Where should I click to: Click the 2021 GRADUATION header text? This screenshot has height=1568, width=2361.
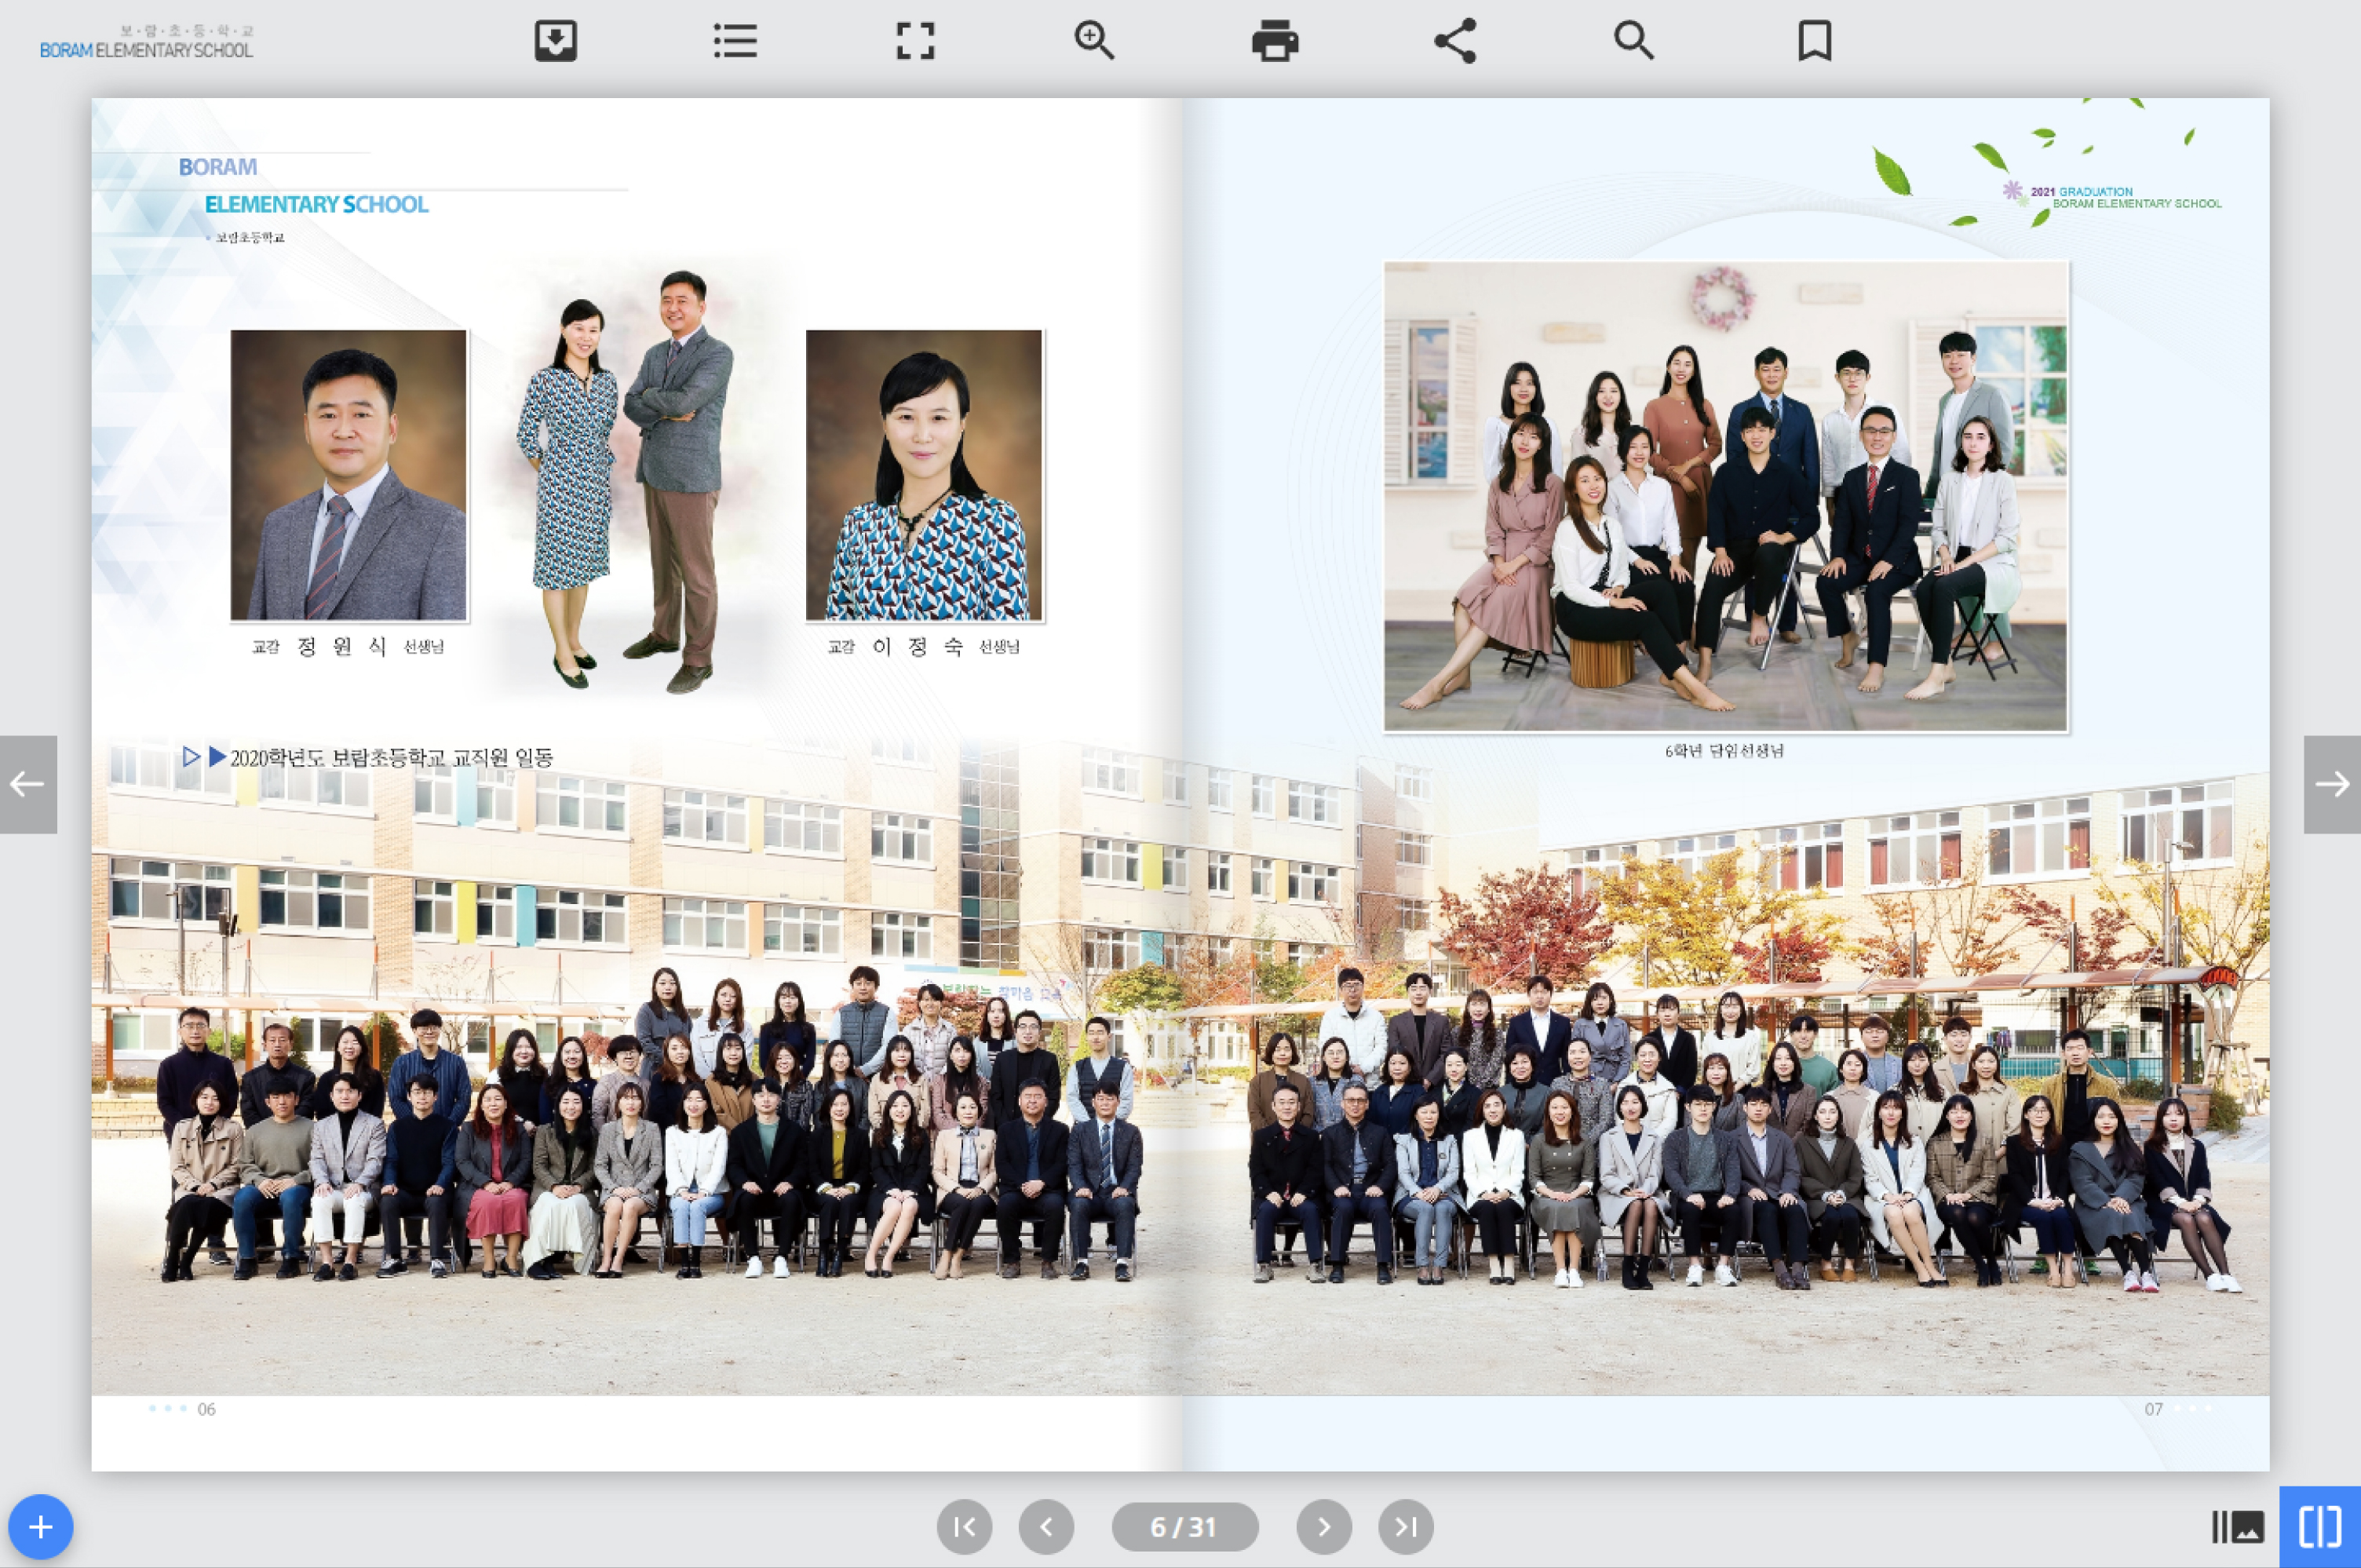tap(2081, 191)
